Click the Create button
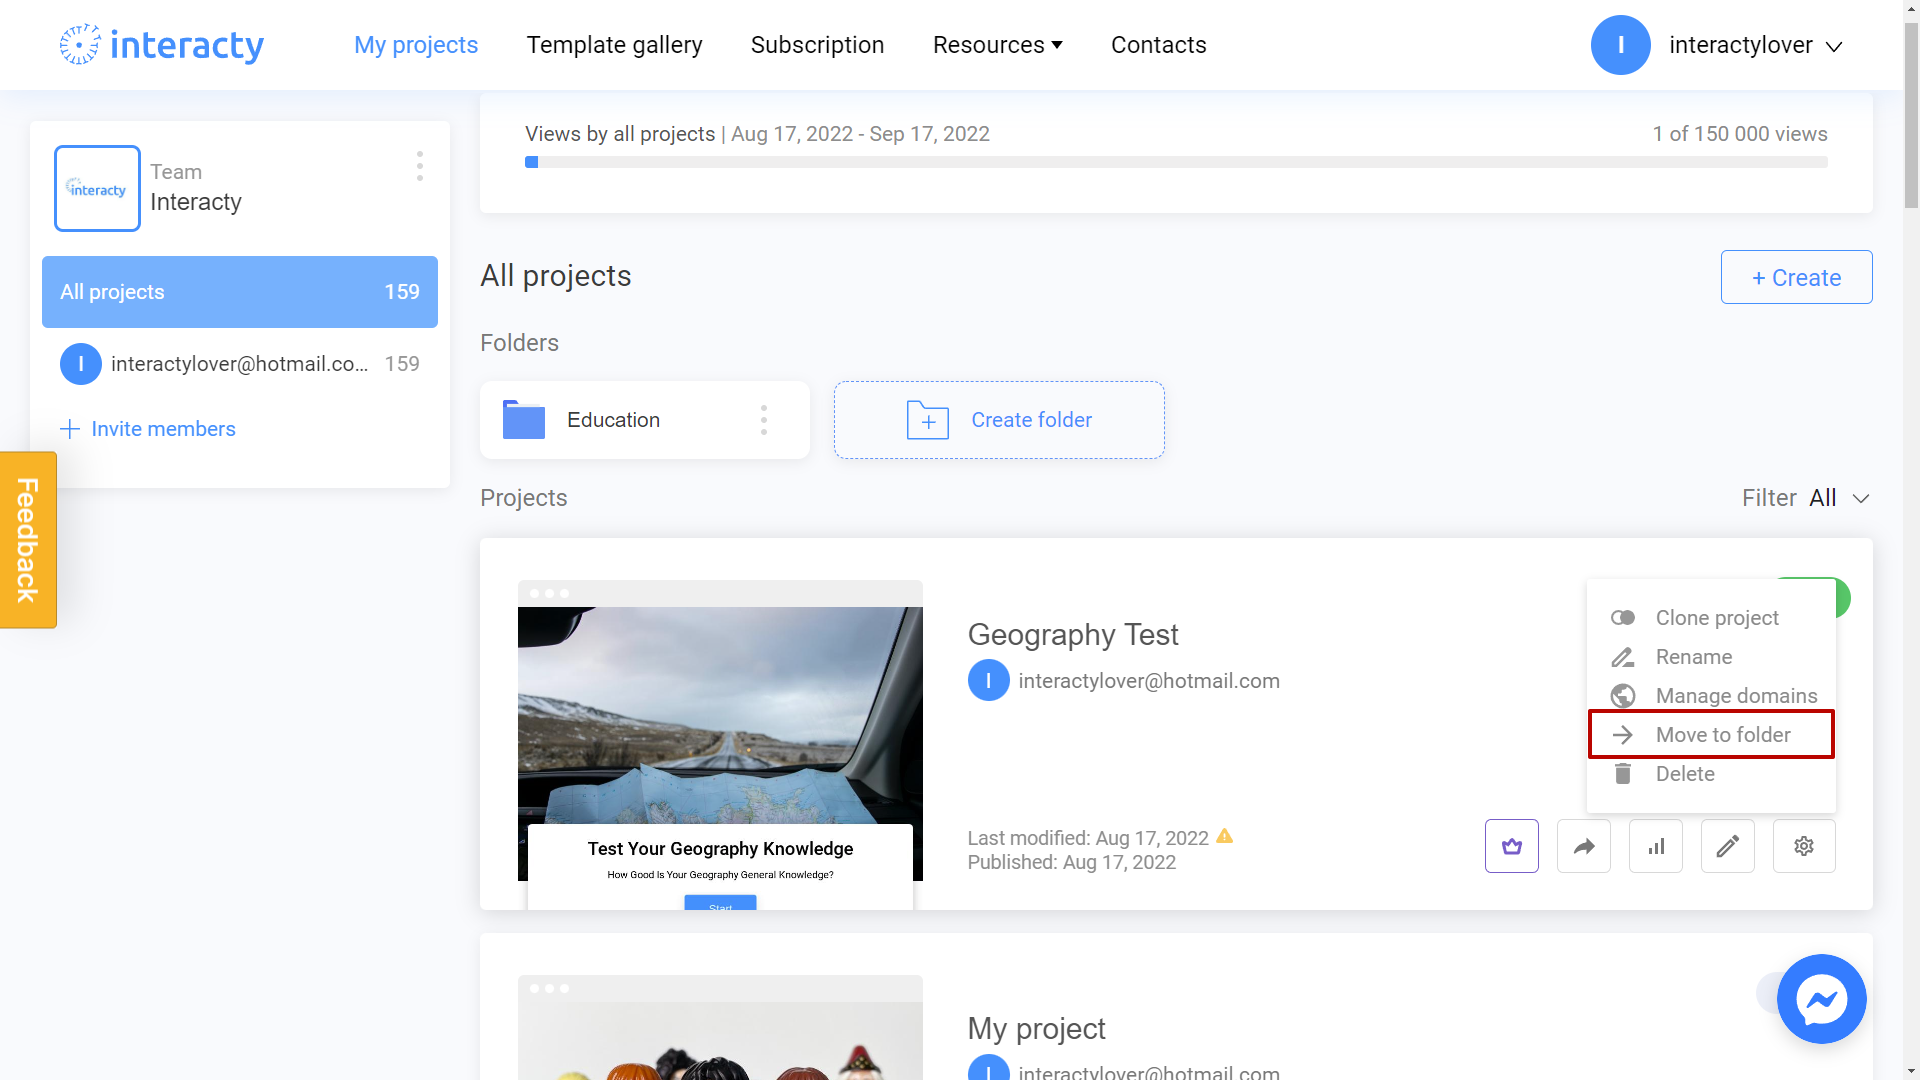 click(x=1795, y=277)
